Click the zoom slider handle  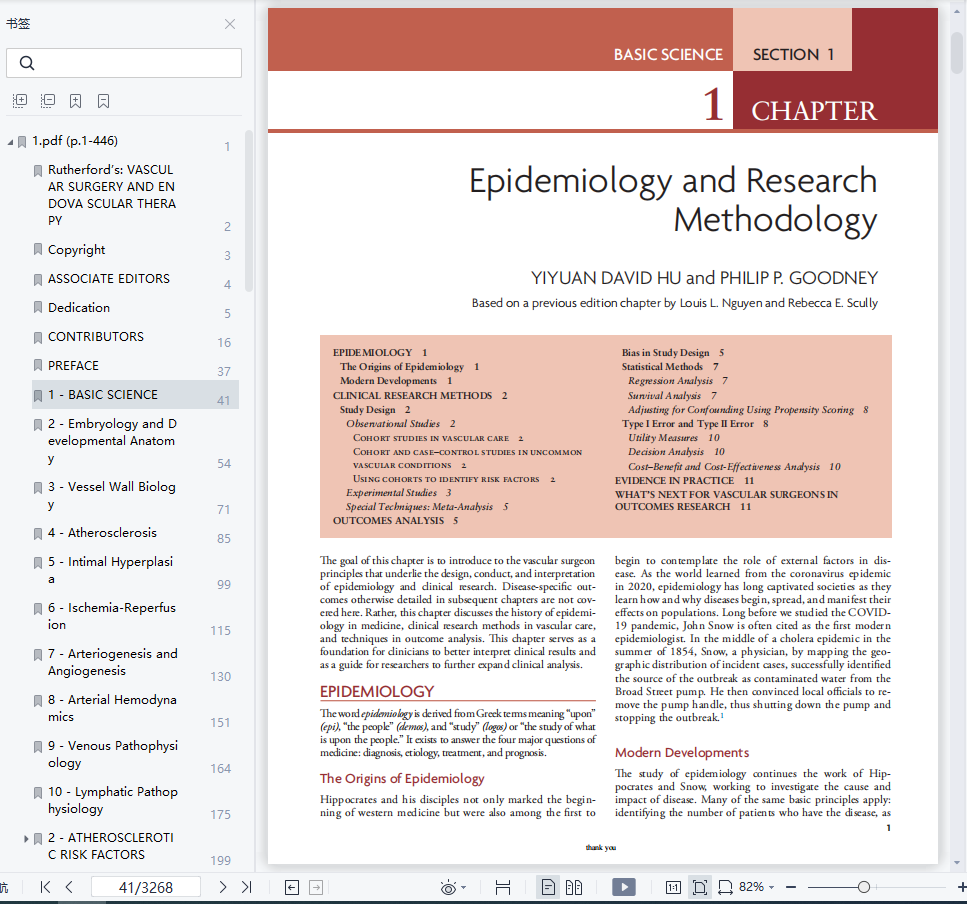click(864, 887)
